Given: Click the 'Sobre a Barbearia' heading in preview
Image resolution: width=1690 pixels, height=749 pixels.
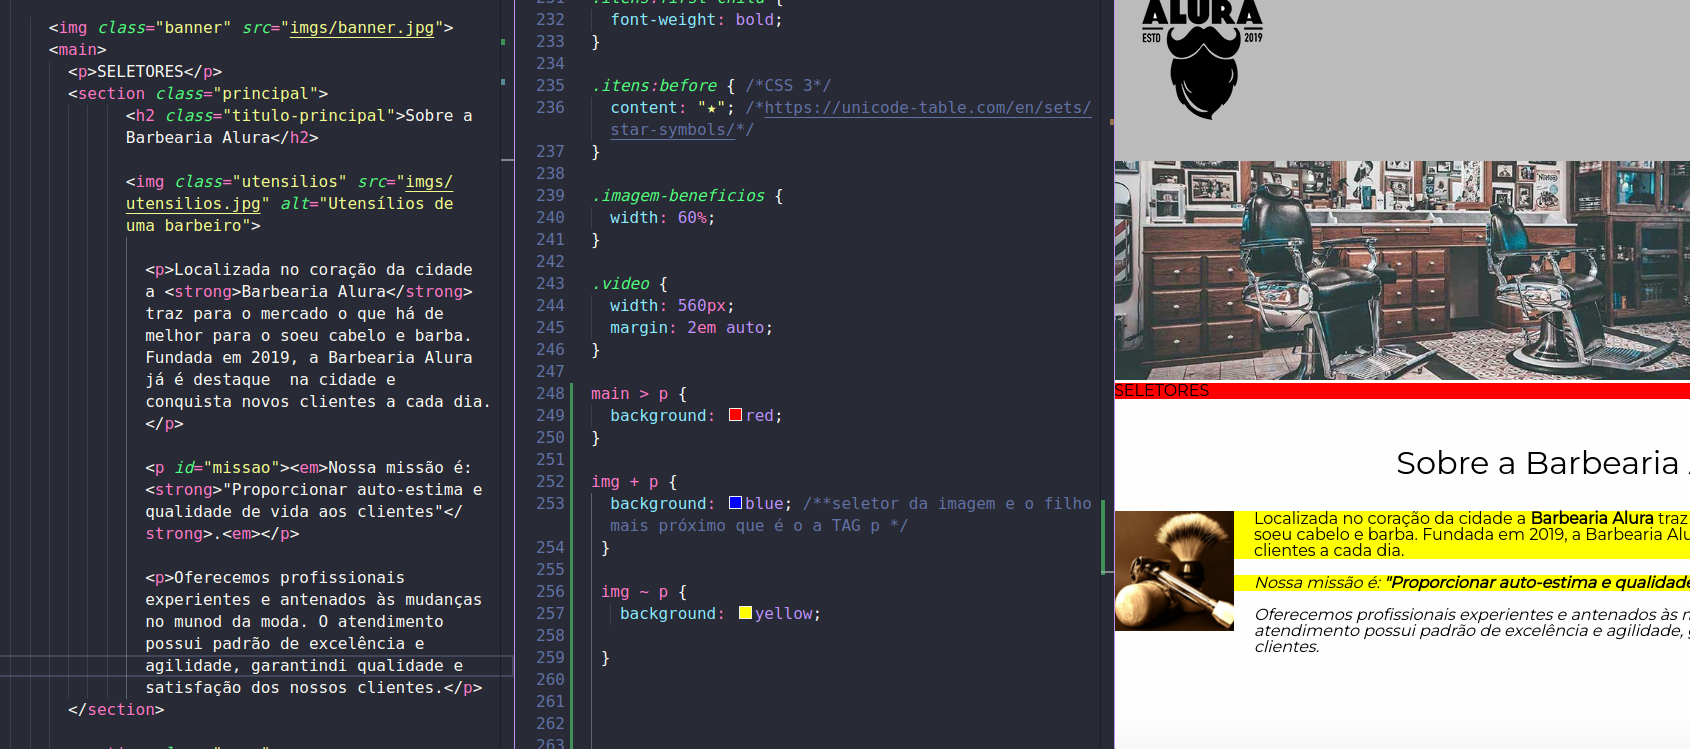Looking at the screenshot, I should point(1542,463).
